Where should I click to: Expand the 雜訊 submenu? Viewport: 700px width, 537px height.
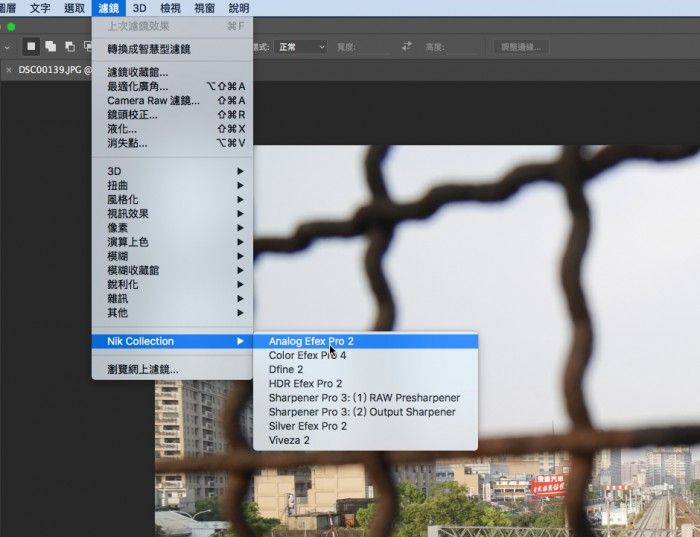click(x=172, y=299)
